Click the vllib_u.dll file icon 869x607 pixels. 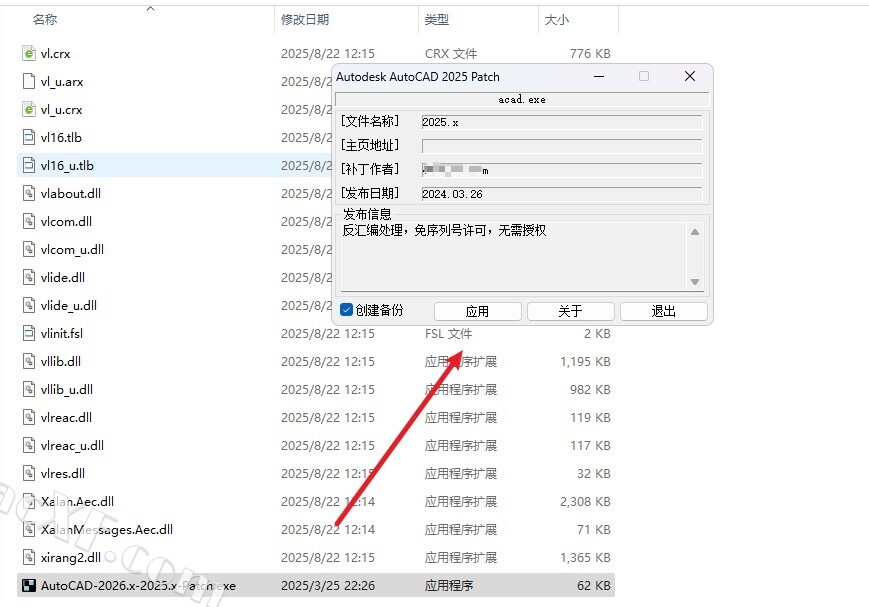click(x=29, y=389)
